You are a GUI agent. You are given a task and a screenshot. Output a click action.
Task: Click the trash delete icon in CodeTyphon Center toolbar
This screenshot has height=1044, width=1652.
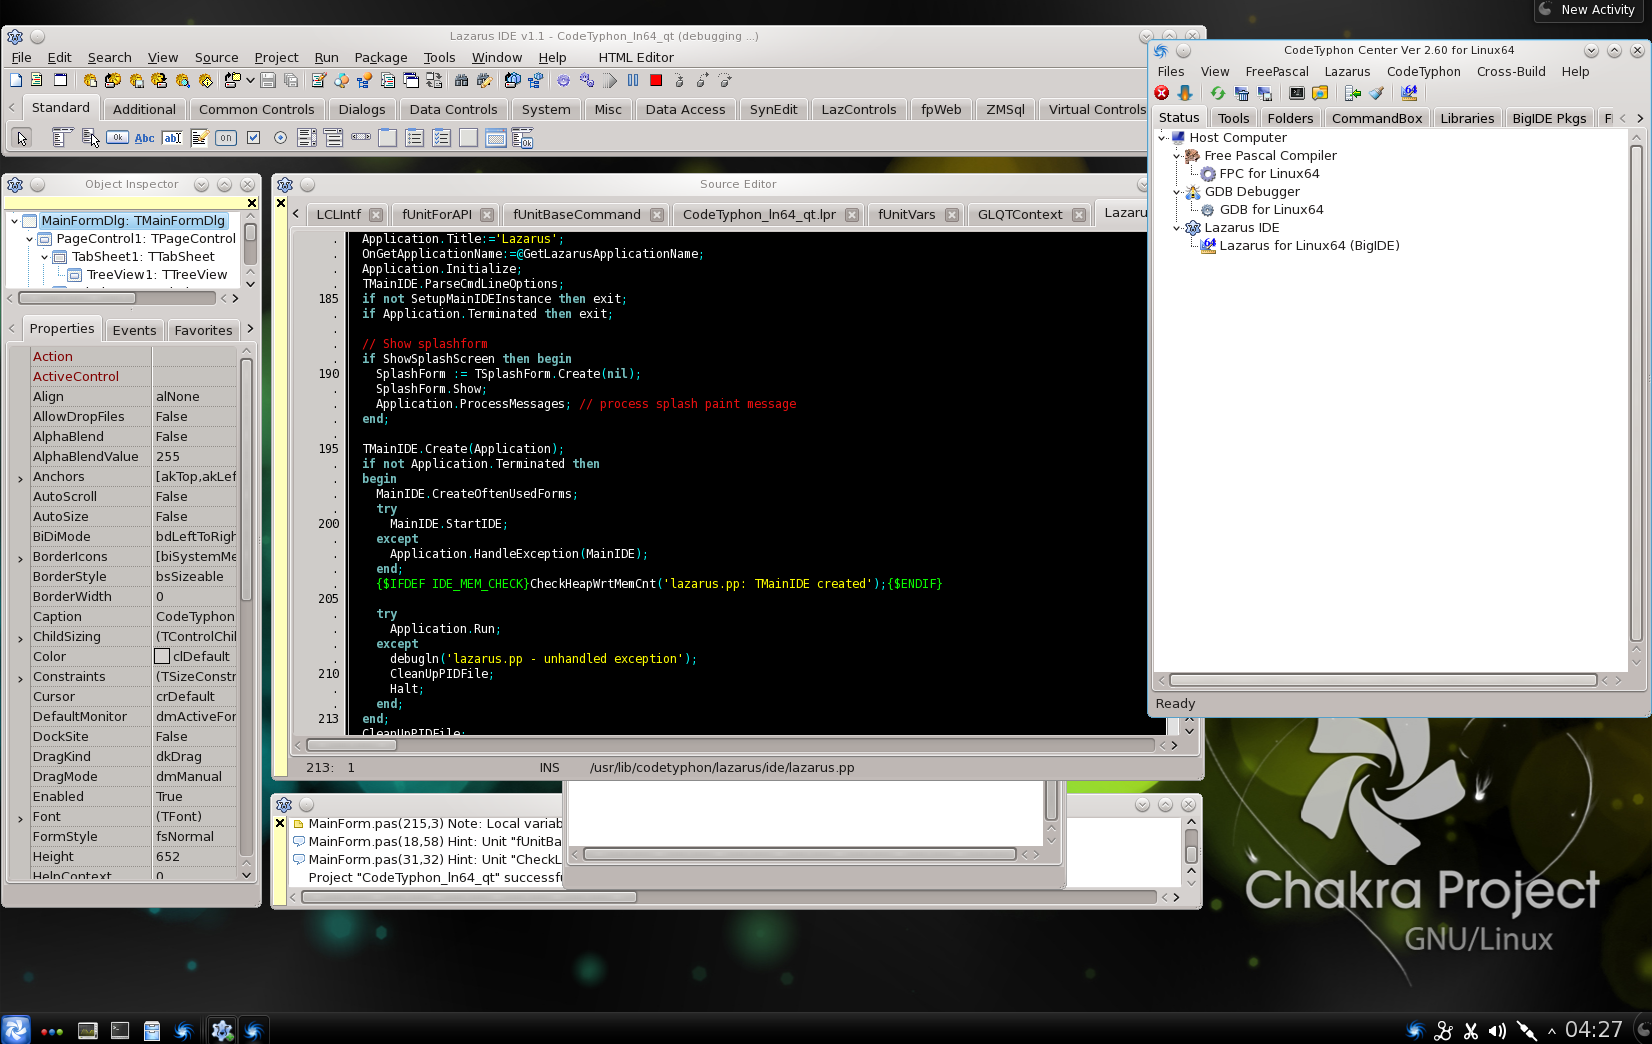(1241, 93)
